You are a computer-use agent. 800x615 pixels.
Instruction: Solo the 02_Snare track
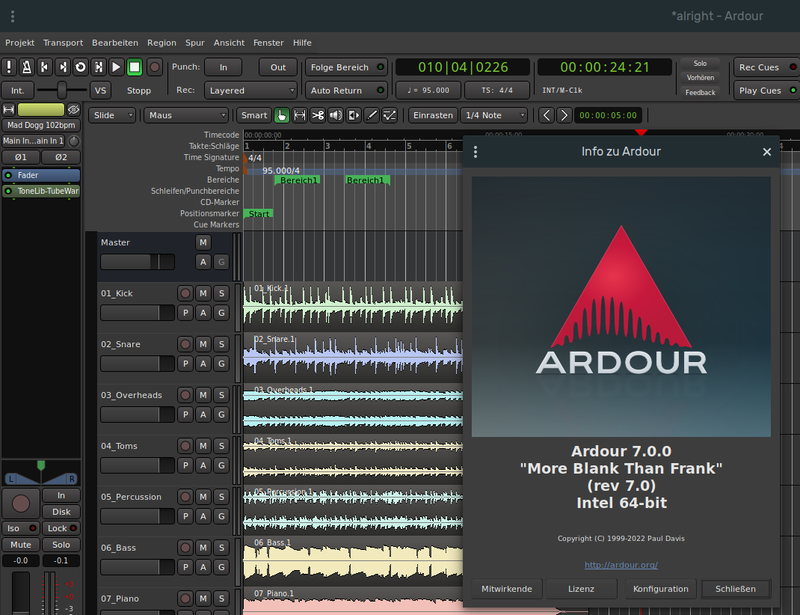pyautogui.click(x=221, y=344)
